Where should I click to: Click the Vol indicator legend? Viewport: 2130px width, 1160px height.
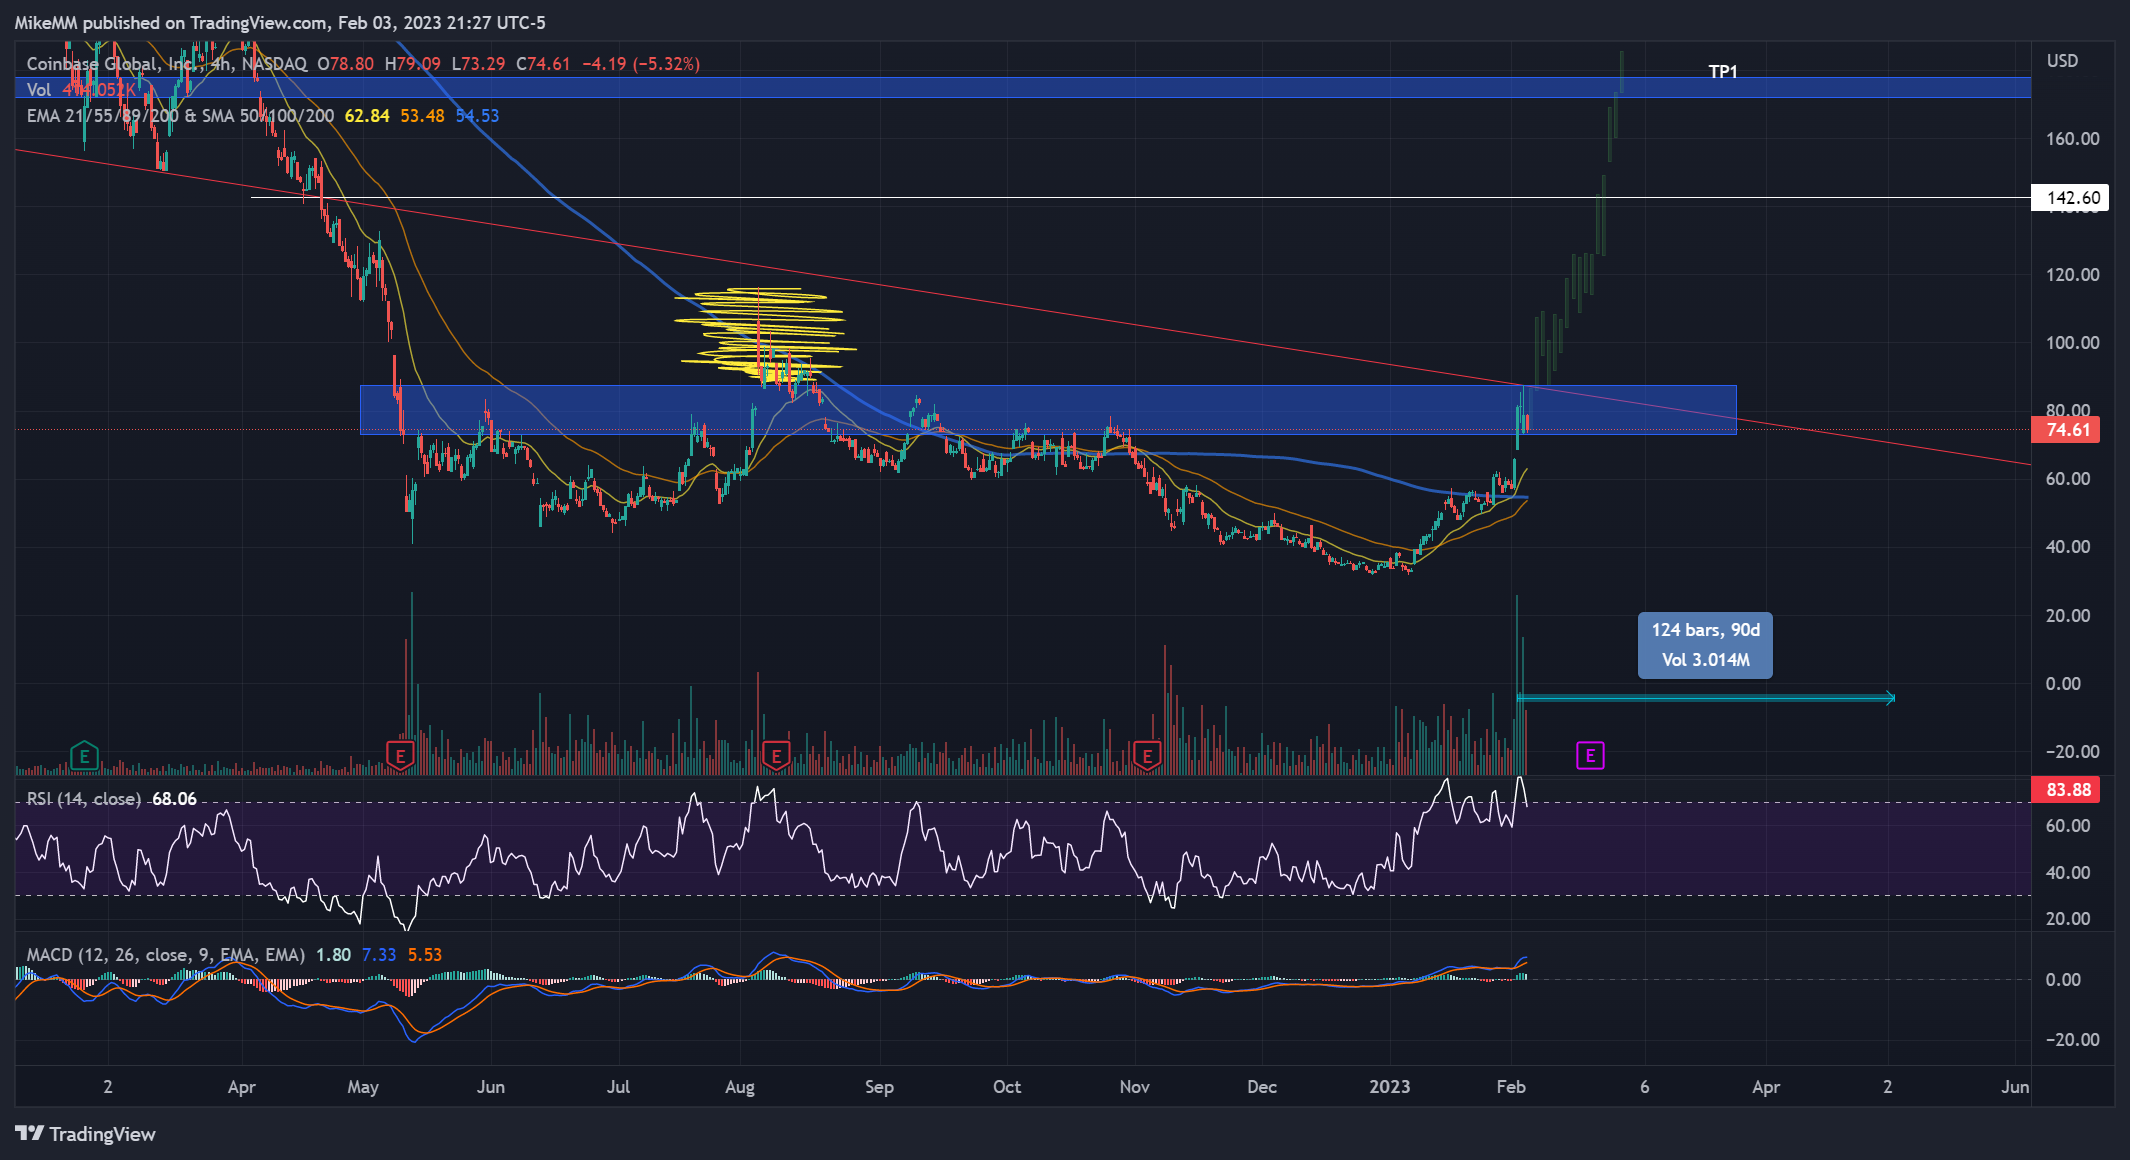pos(80,90)
